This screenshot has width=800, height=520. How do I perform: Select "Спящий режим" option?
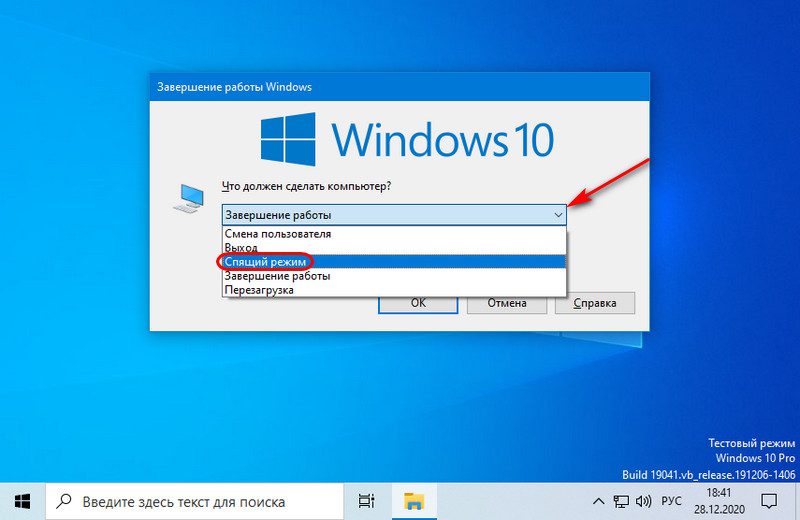(x=394, y=261)
